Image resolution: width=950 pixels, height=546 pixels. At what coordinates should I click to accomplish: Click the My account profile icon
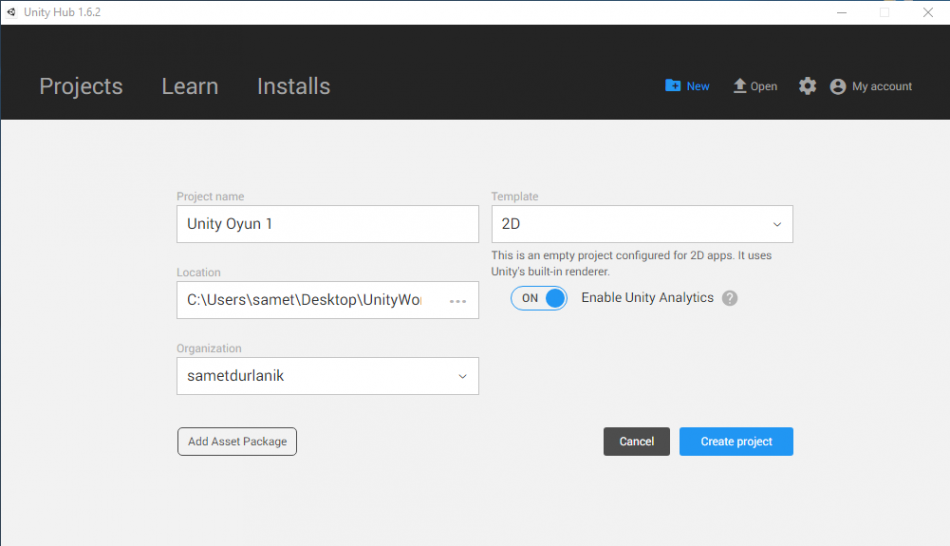pyautogui.click(x=838, y=87)
